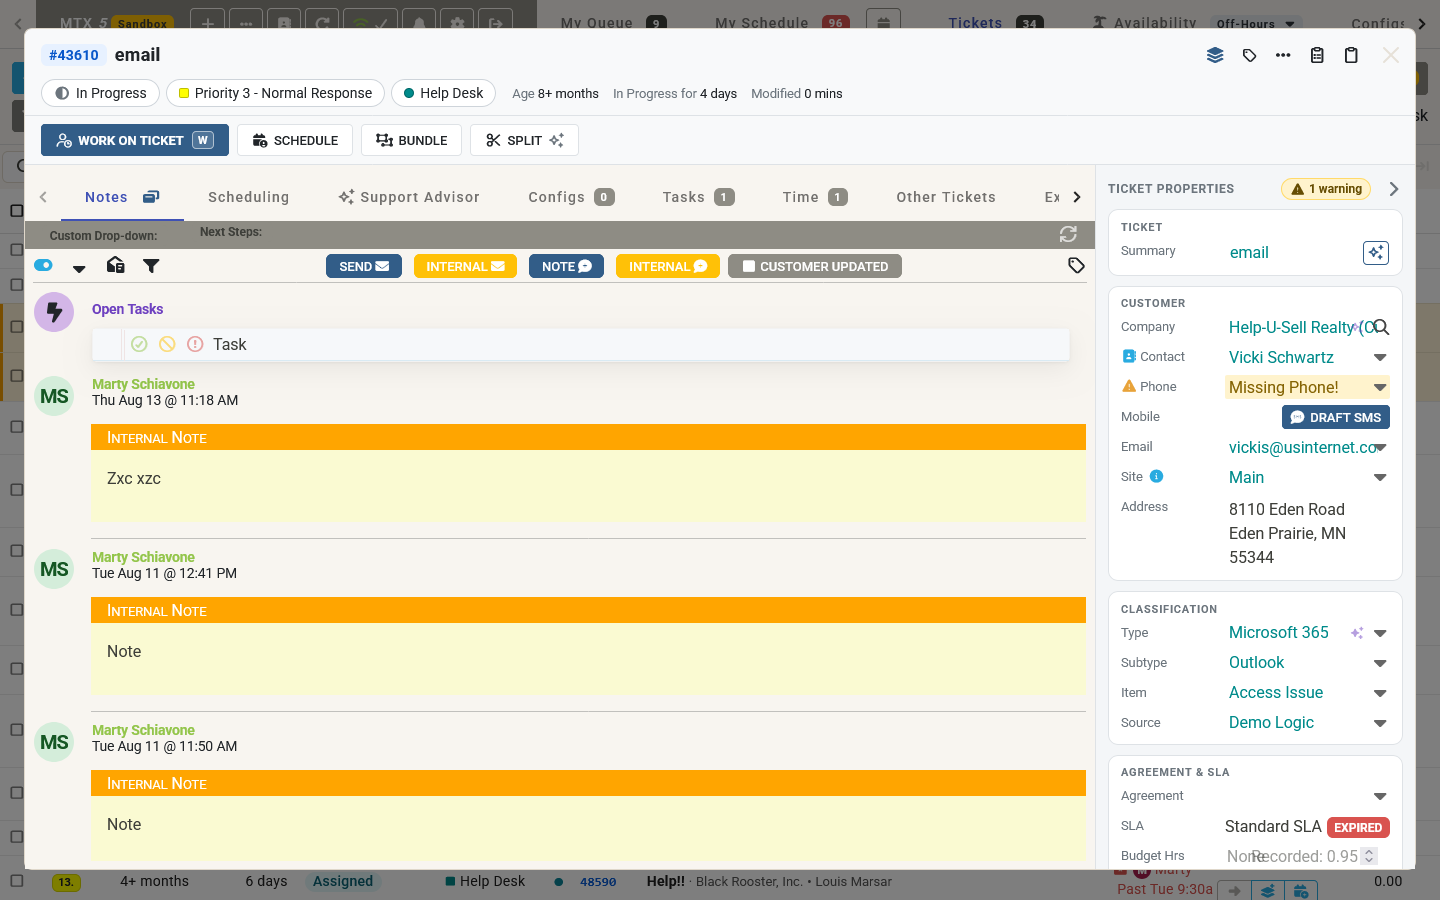Viewport: 1440px width, 900px height.
Task: Click the locked building icon in notes toolbar
Action: click(116, 265)
